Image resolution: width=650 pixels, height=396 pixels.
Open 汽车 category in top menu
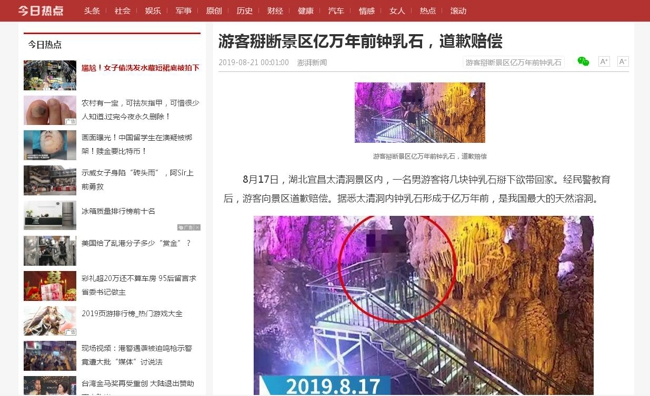[336, 11]
